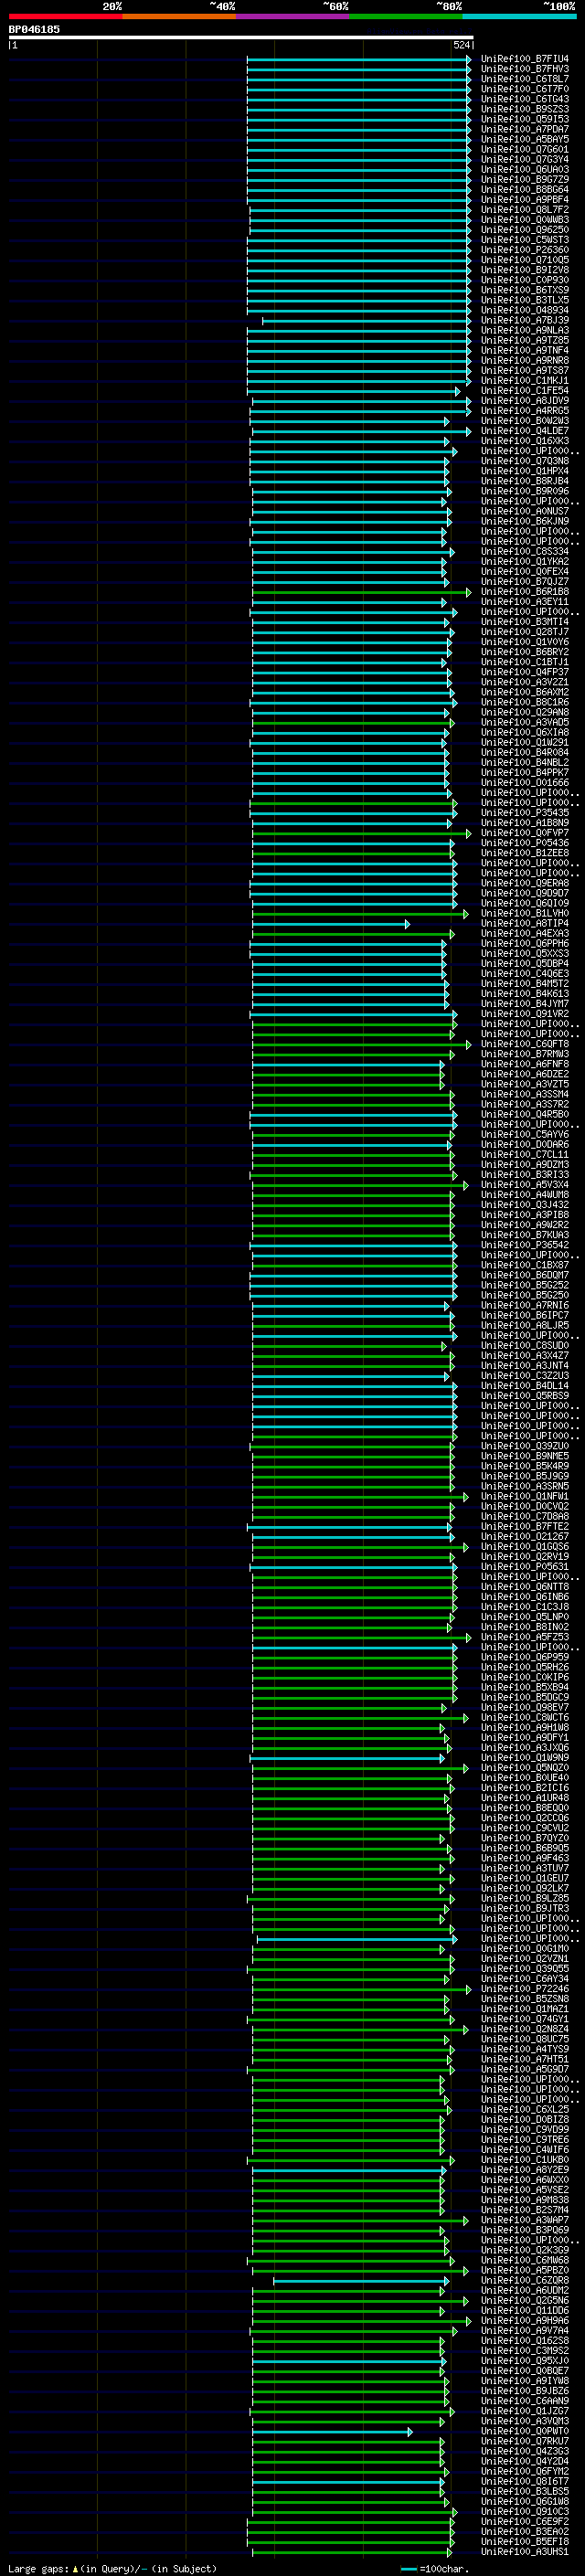The width and height of the screenshot is (585, 2576).
Task: Open hit UniRef100_B9SZS3
Action: [525, 109]
